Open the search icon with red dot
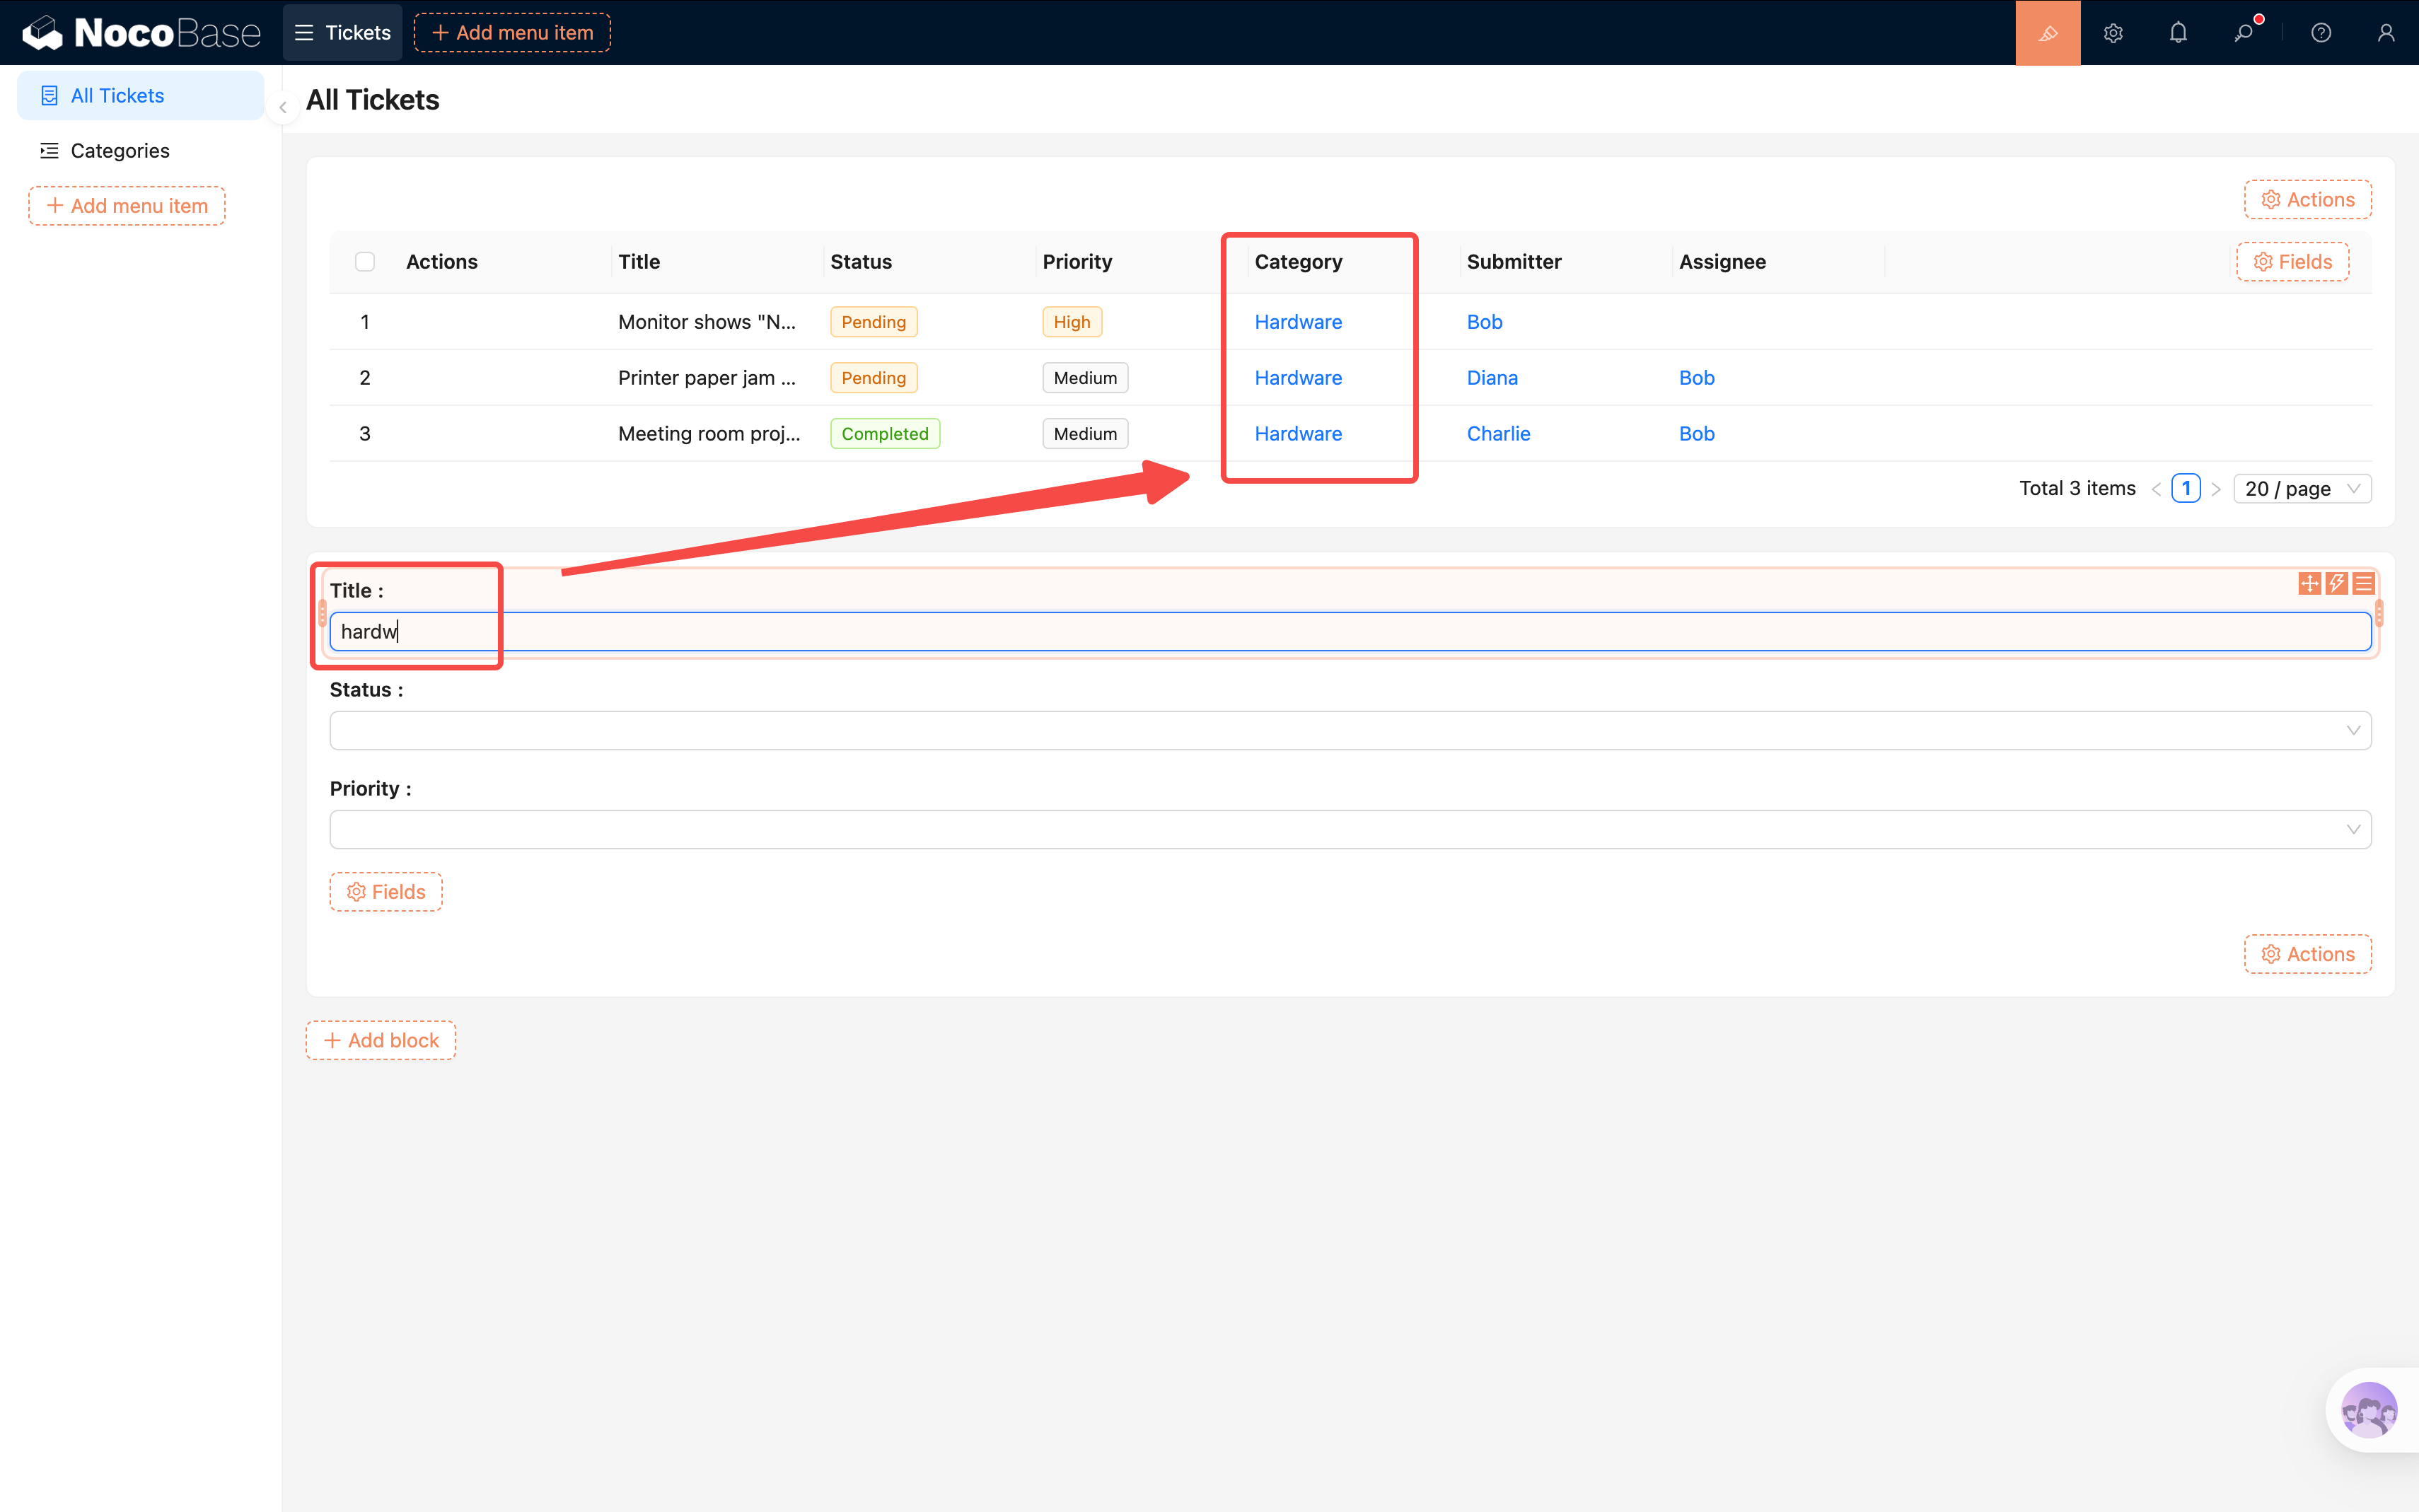The image size is (2419, 1512). (x=2244, y=33)
